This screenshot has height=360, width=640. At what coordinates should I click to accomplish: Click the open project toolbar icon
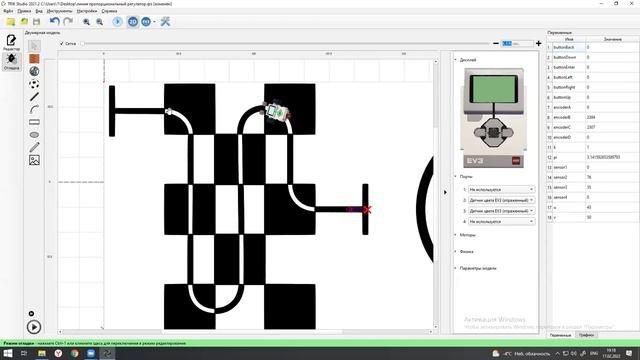tap(24, 22)
